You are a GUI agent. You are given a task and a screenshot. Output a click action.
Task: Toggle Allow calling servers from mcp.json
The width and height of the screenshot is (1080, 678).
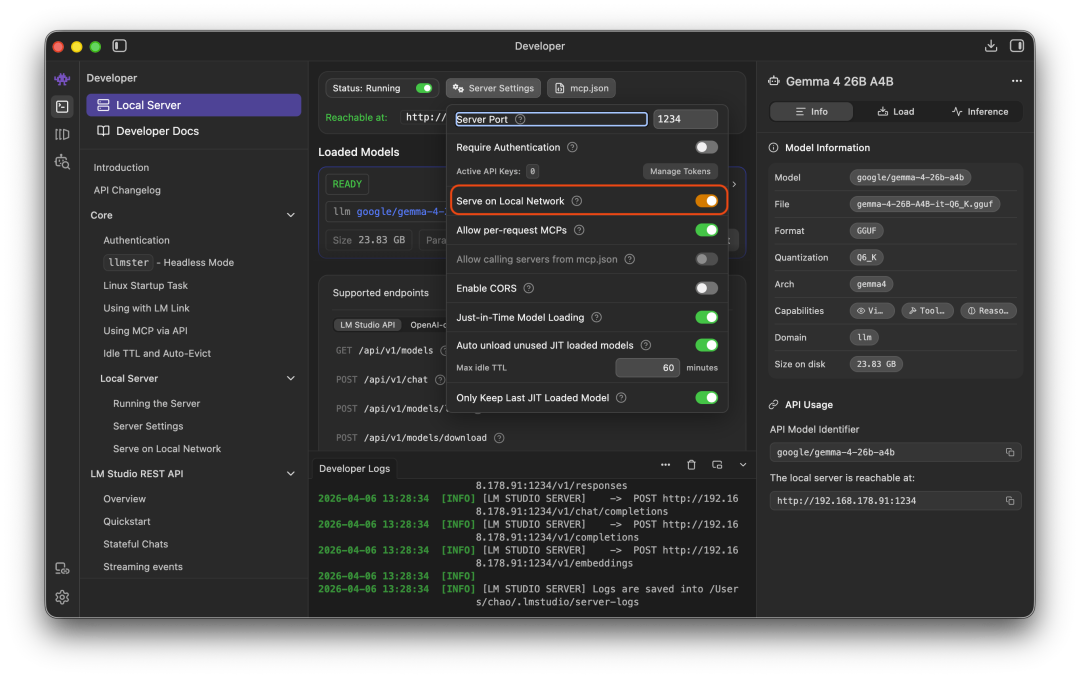(706, 260)
